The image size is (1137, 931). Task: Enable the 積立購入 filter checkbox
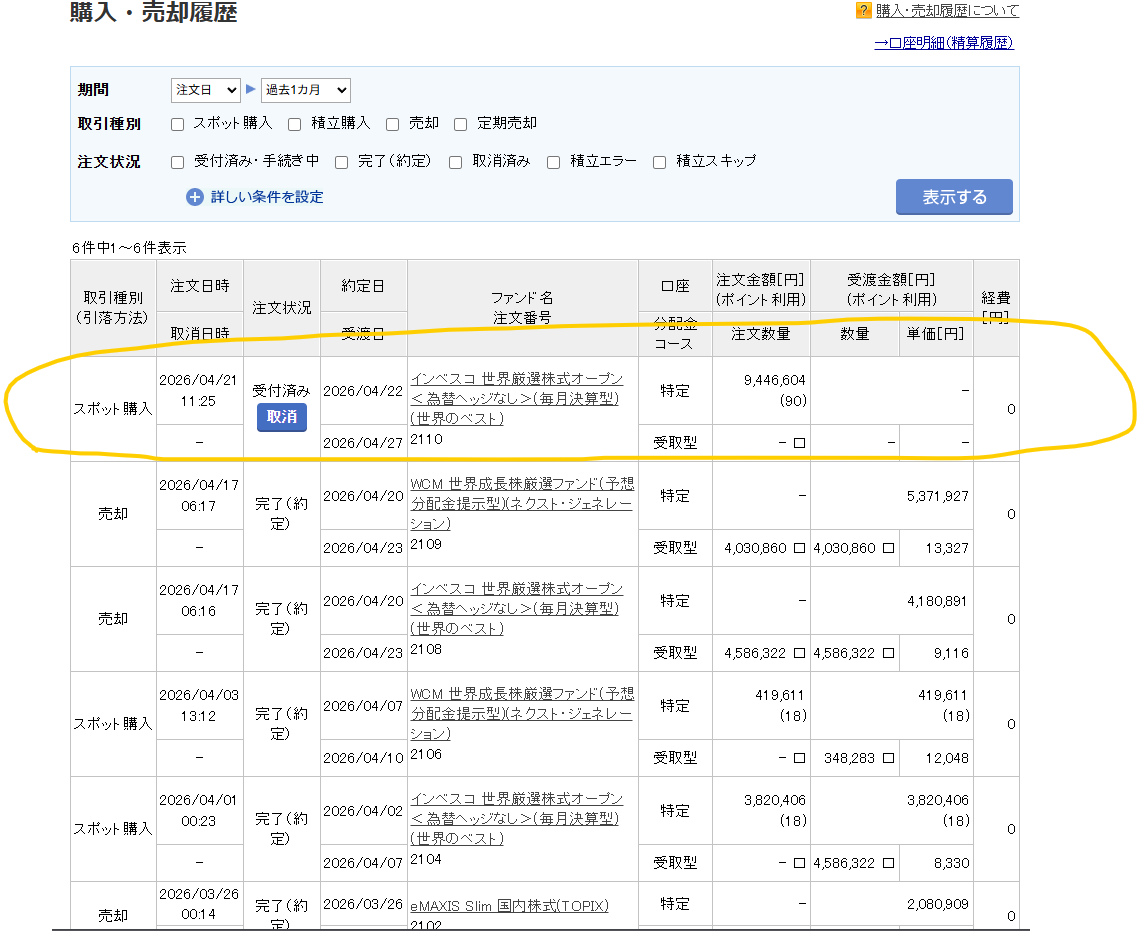(295, 124)
